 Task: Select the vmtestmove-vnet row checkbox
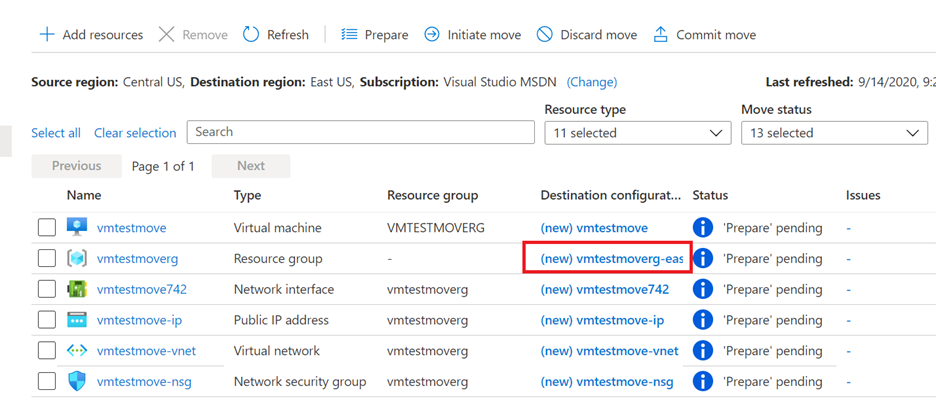click(x=47, y=351)
